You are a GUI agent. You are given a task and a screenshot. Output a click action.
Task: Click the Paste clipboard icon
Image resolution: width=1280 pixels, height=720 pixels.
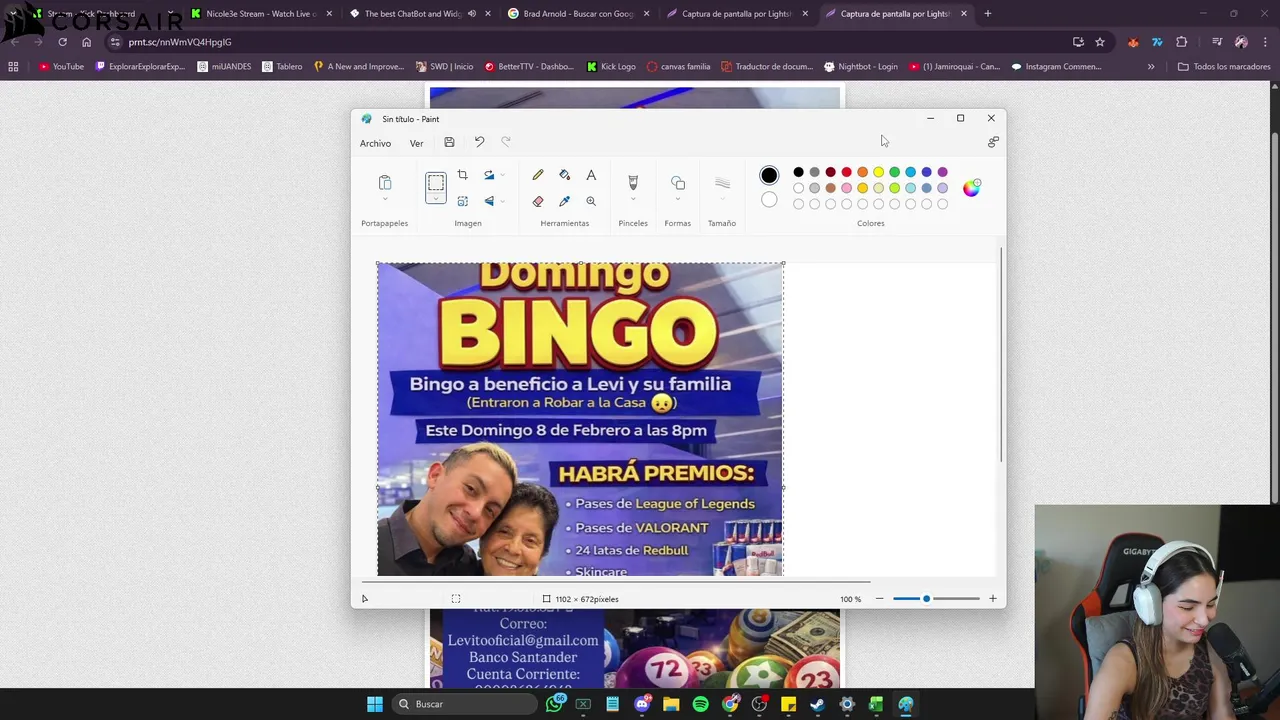[x=385, y=182]
